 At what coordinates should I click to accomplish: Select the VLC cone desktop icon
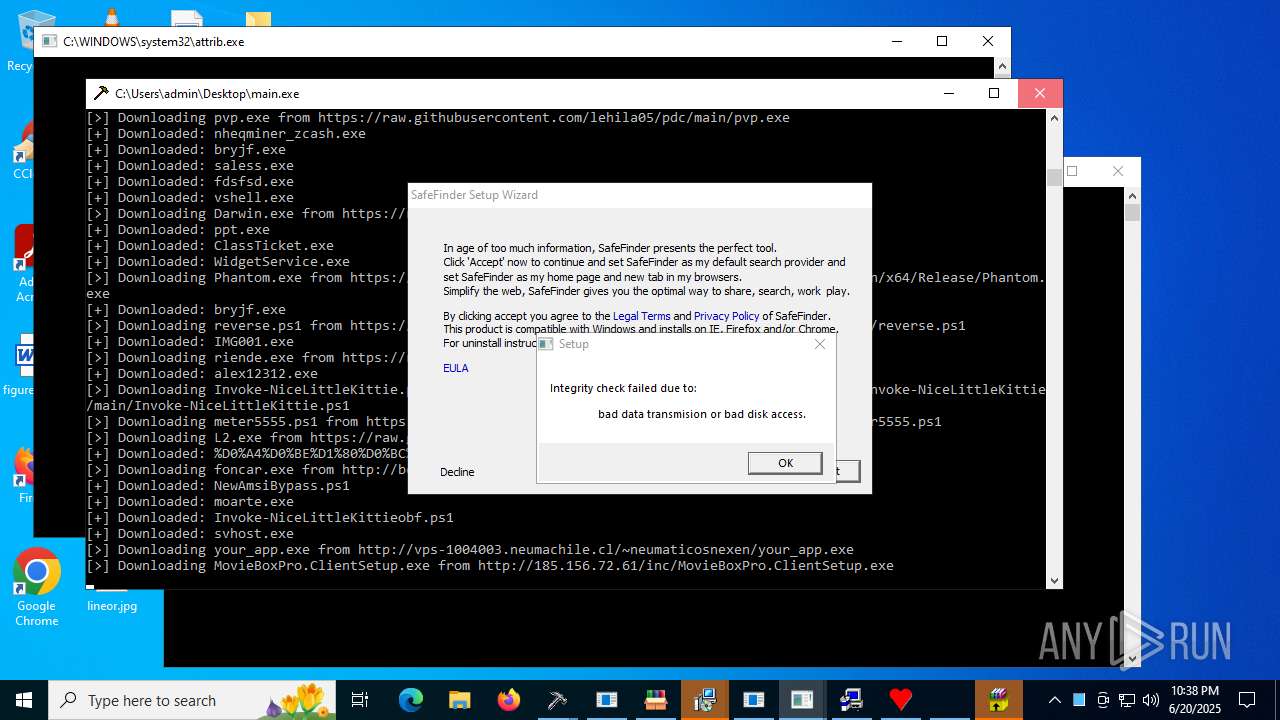click(111, 15)
